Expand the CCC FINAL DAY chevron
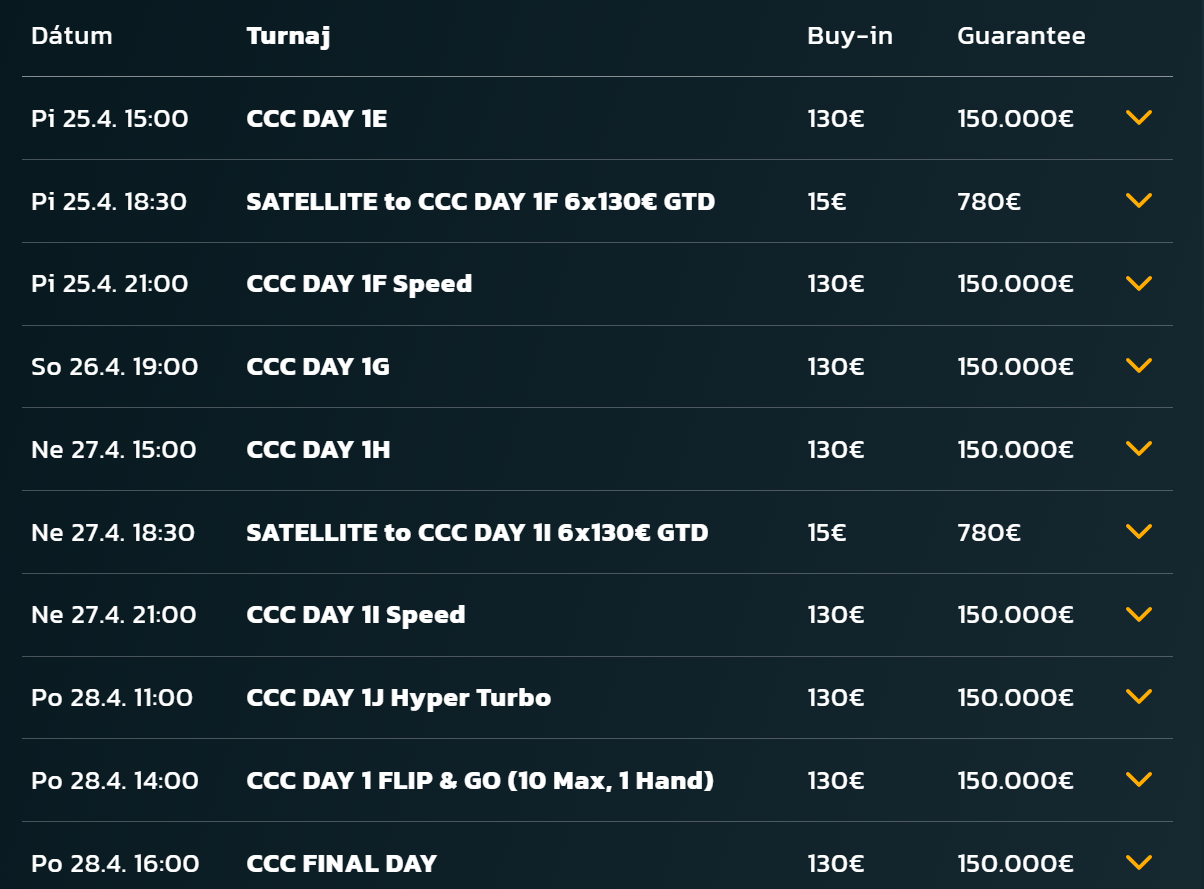Viewport: 1204px width, 889px height. 1138,862
